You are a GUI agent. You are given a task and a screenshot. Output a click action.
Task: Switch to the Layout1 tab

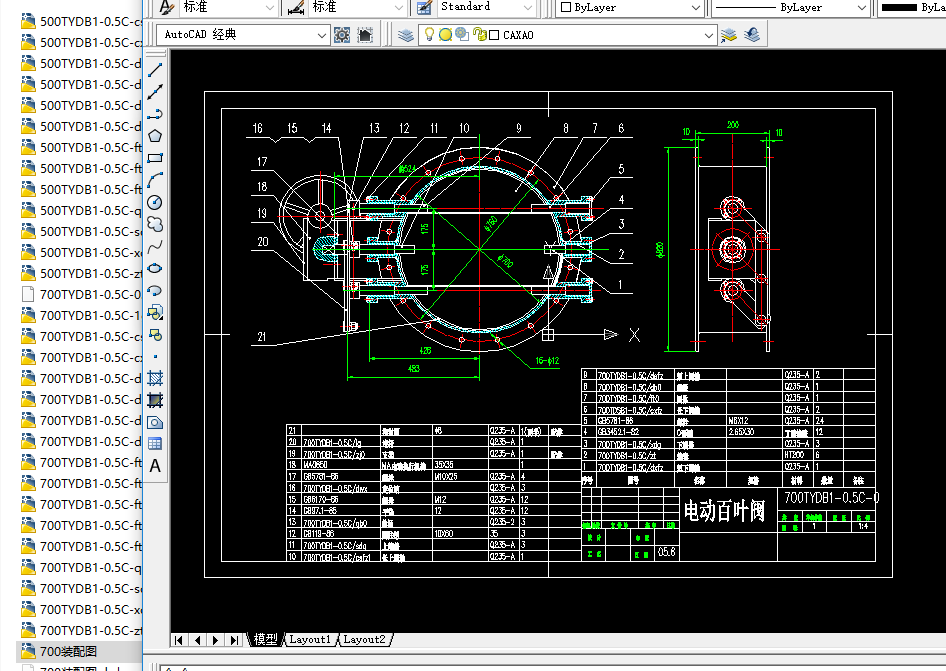pyautogui.click(x=310, y=639)
